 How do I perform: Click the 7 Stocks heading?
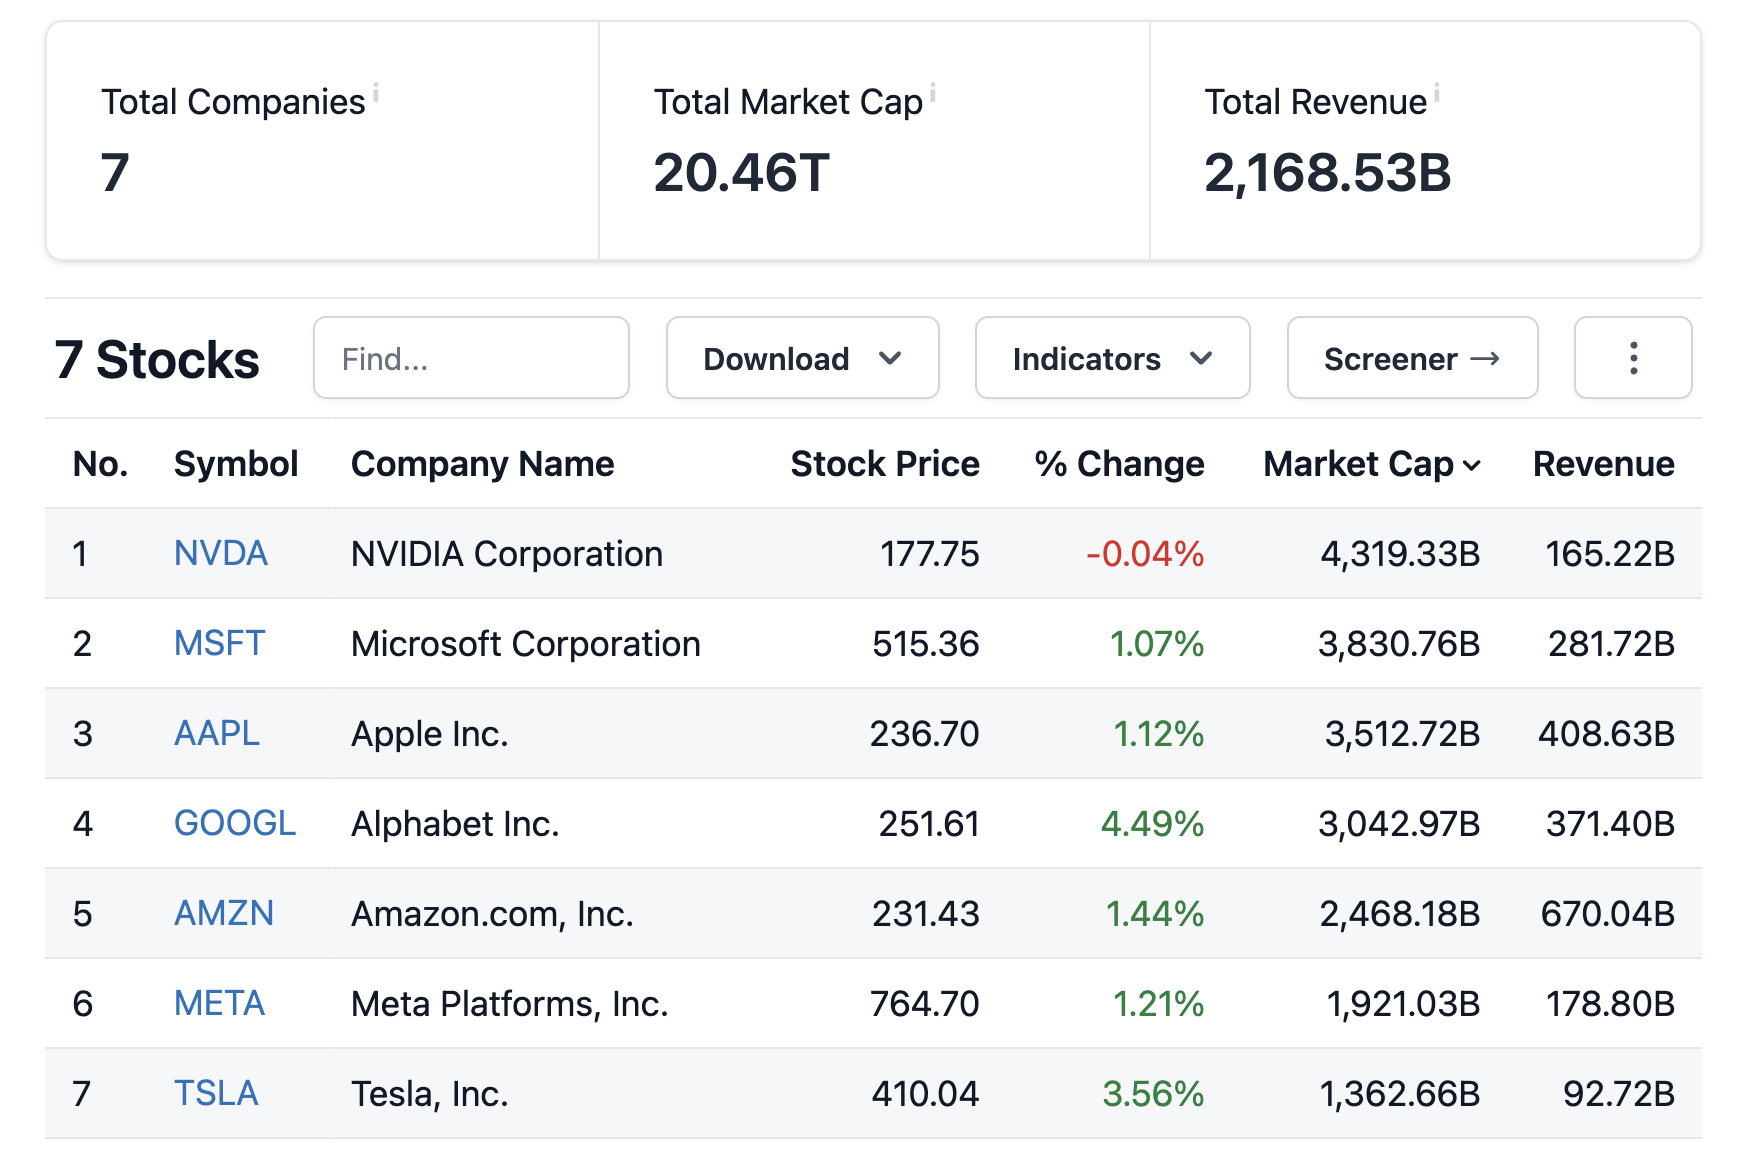click(x=157, y=359)
